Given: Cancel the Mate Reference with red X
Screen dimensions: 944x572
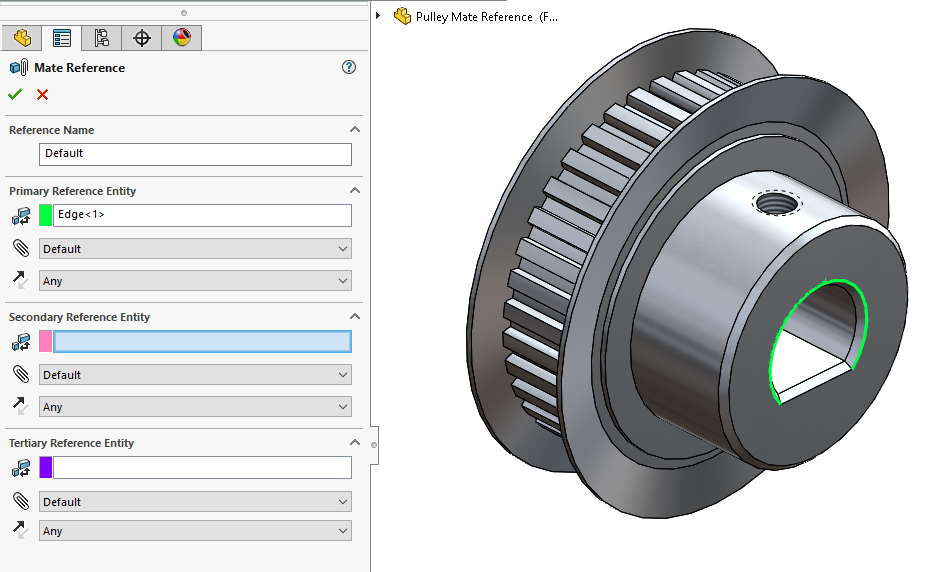Looking at the screenshot, I should [42, 94].
